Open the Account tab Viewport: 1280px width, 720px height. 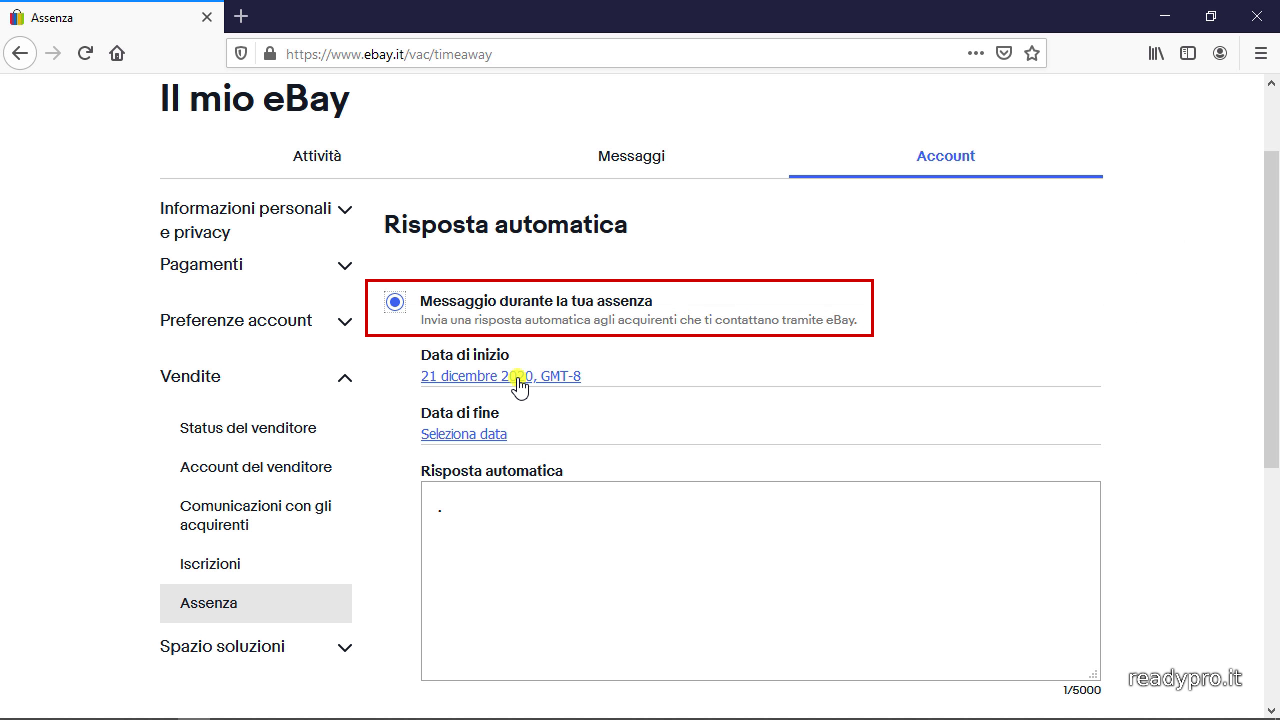click(945, 156)
